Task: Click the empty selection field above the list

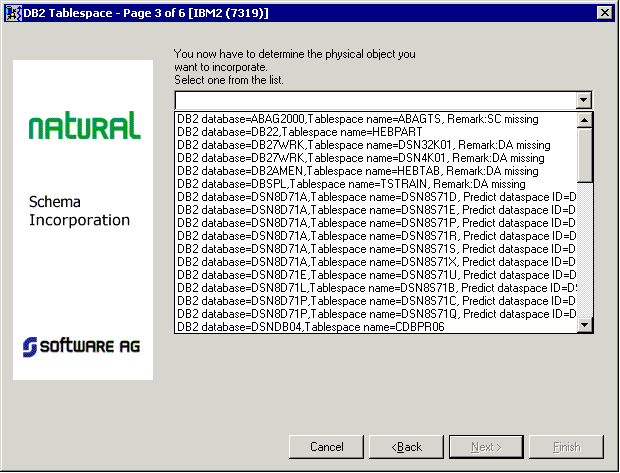Action: tap(374, 100)
